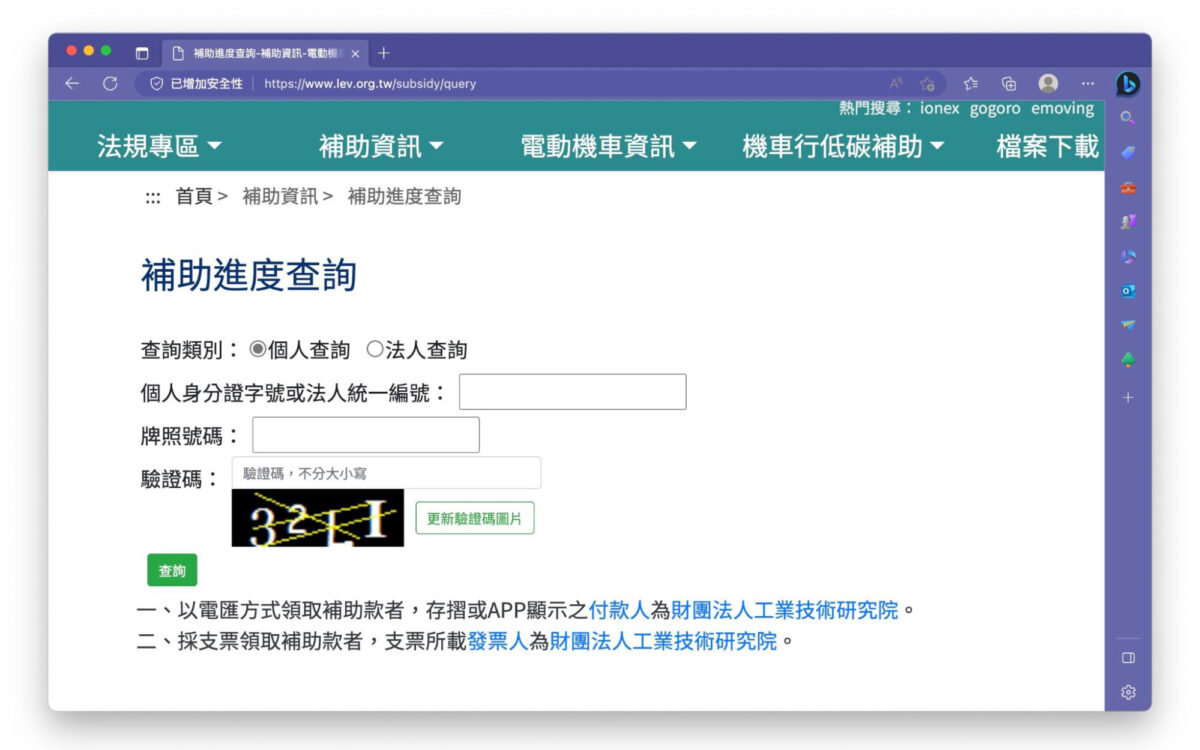Open the Favorites list icon
The width and height of the screenshot is (1200, 750).
click(x=970, y=84)
